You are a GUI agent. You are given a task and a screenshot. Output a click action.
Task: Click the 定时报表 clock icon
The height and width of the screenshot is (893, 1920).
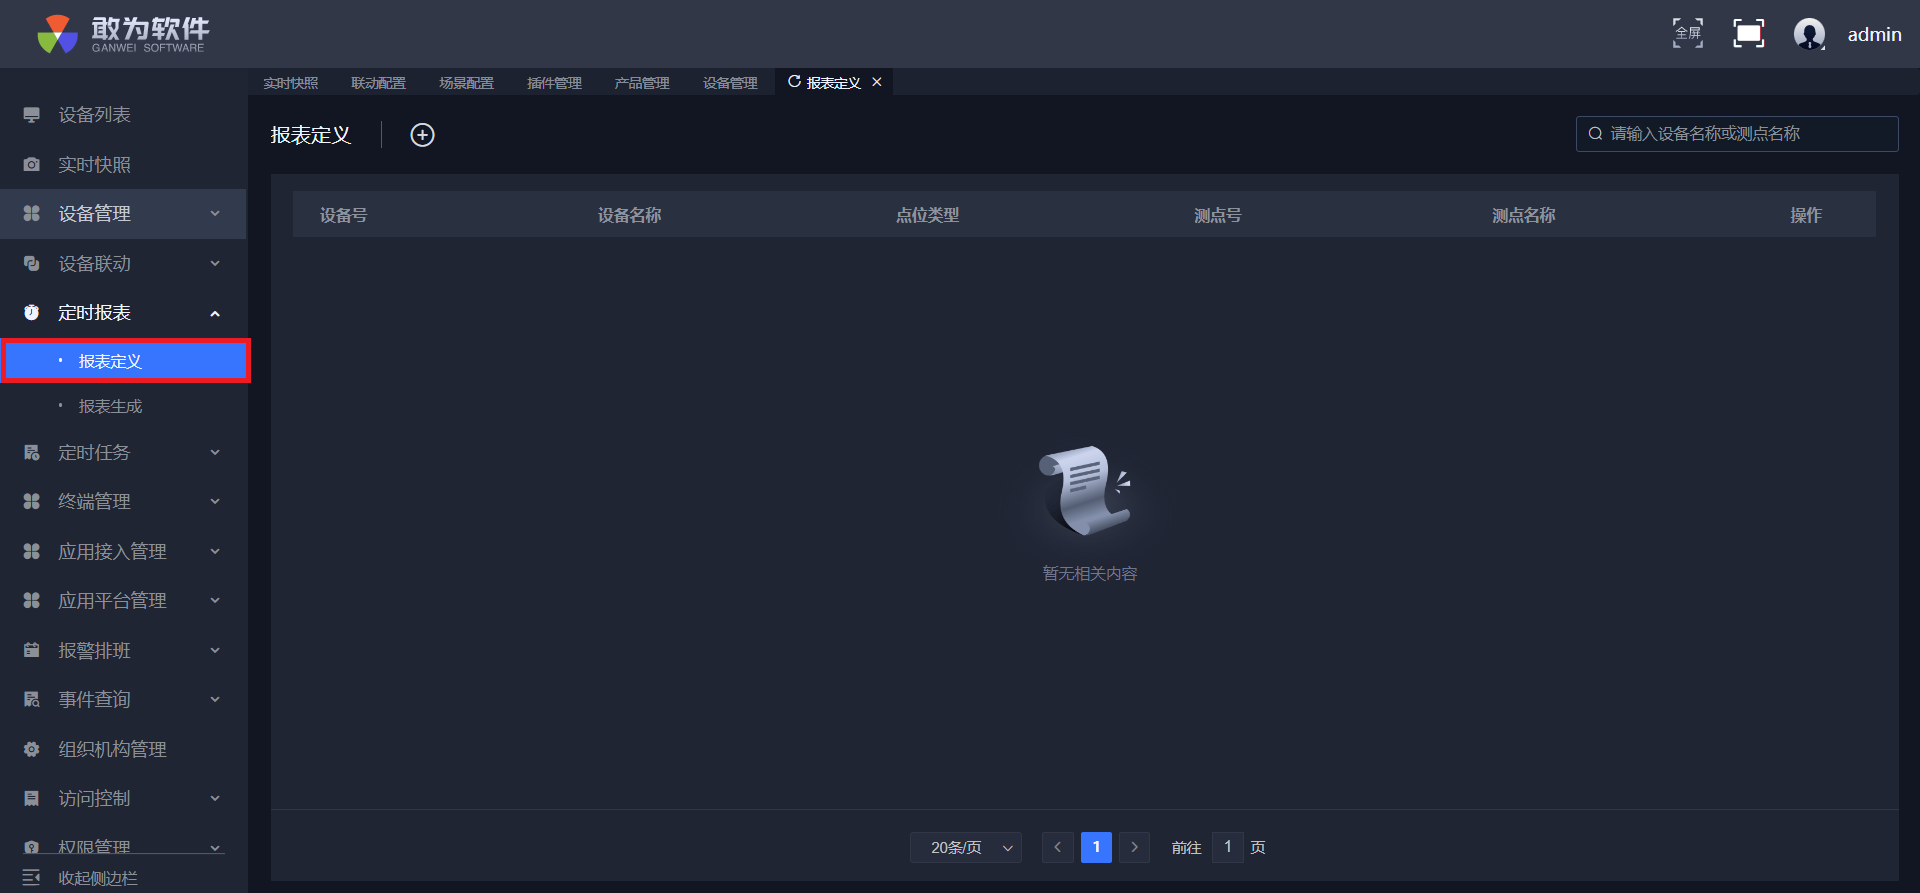32,312
